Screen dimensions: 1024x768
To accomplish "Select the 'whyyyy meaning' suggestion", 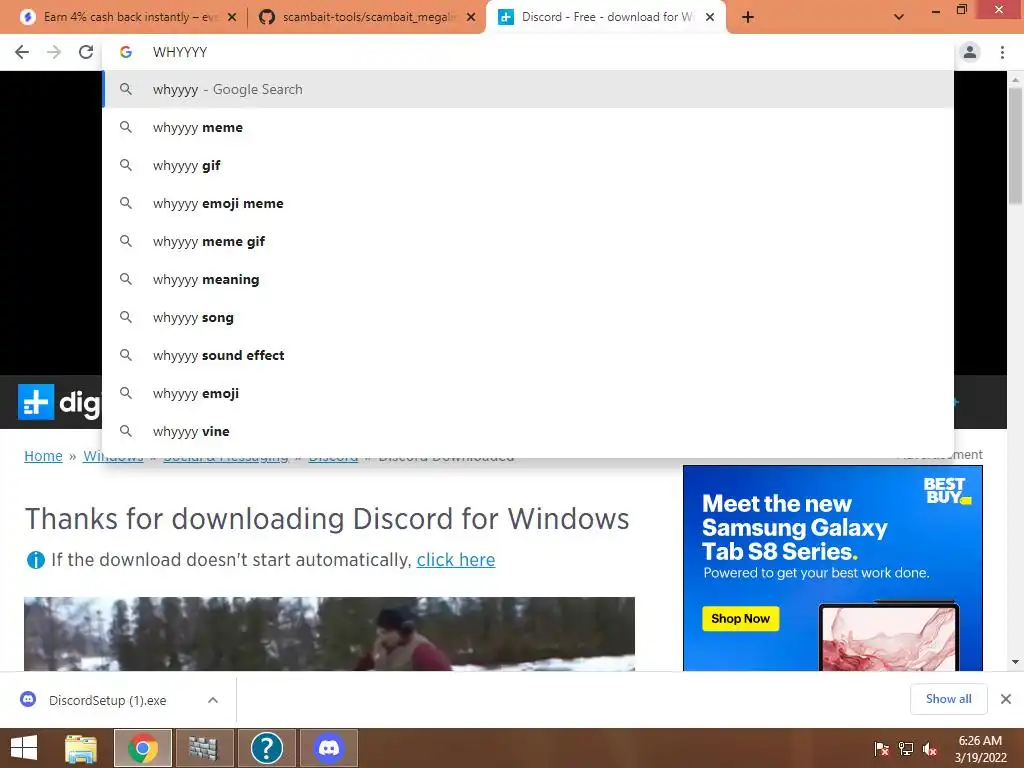I will pos(528,280).
